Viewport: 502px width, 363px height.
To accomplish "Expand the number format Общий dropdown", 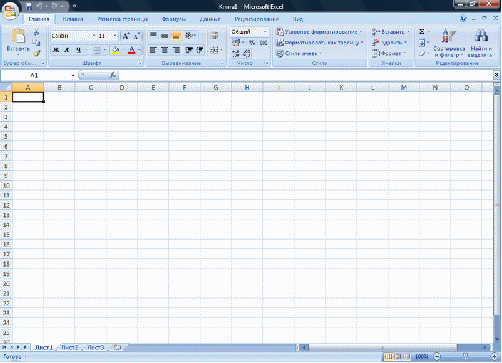I will point(266,32).
